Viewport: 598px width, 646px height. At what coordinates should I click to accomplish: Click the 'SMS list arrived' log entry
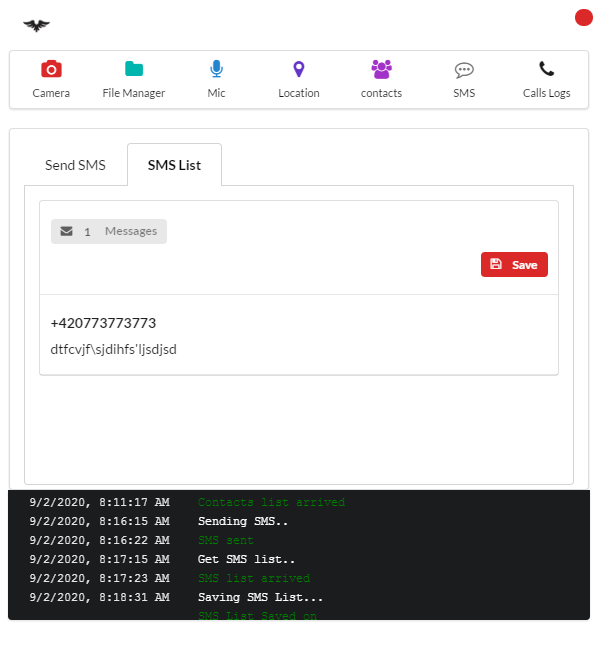[254, 578]
